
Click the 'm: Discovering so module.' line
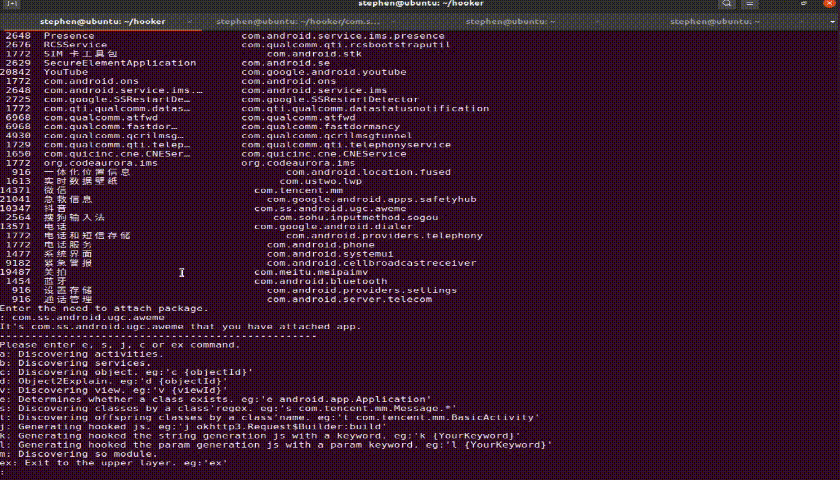(79, 454)
